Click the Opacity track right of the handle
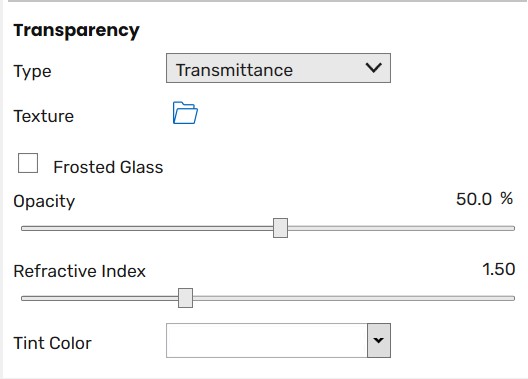 pos(401,228)
